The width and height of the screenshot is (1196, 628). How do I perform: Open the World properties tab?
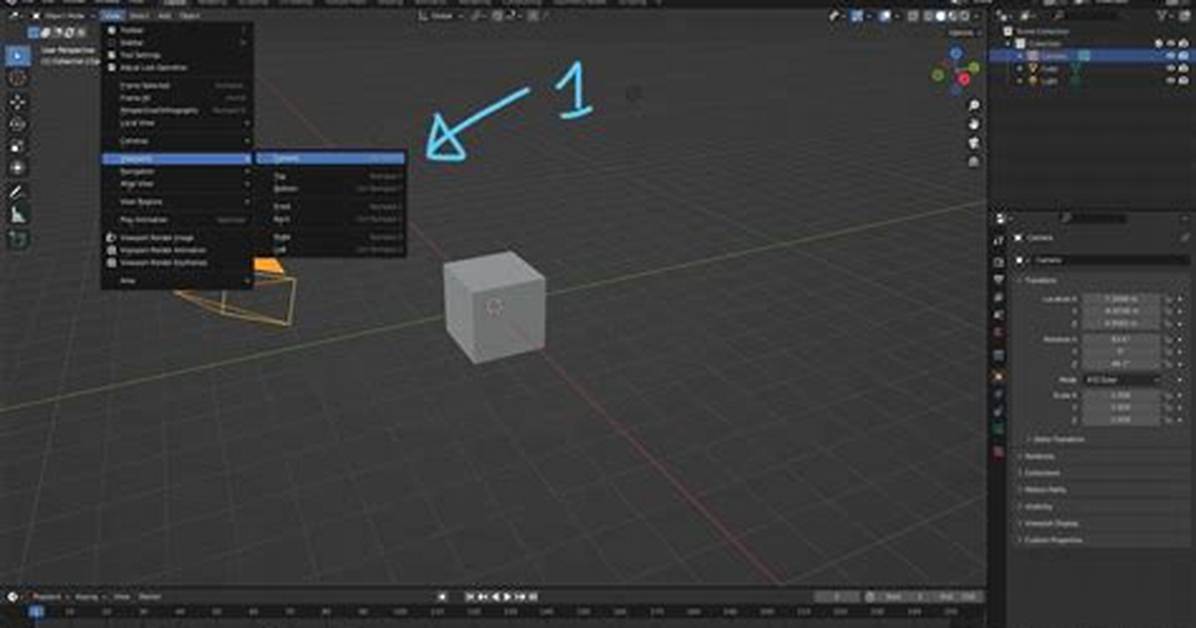click(999, 333)
